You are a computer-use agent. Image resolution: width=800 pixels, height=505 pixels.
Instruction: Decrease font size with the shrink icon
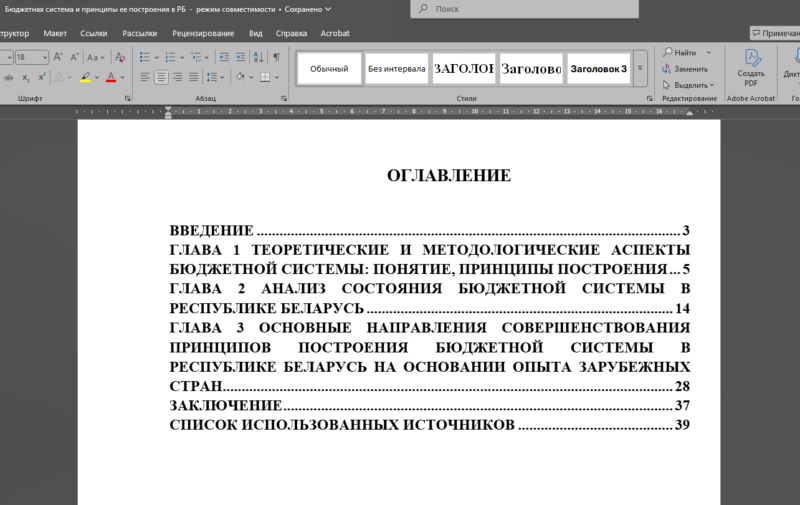[74, 57]
